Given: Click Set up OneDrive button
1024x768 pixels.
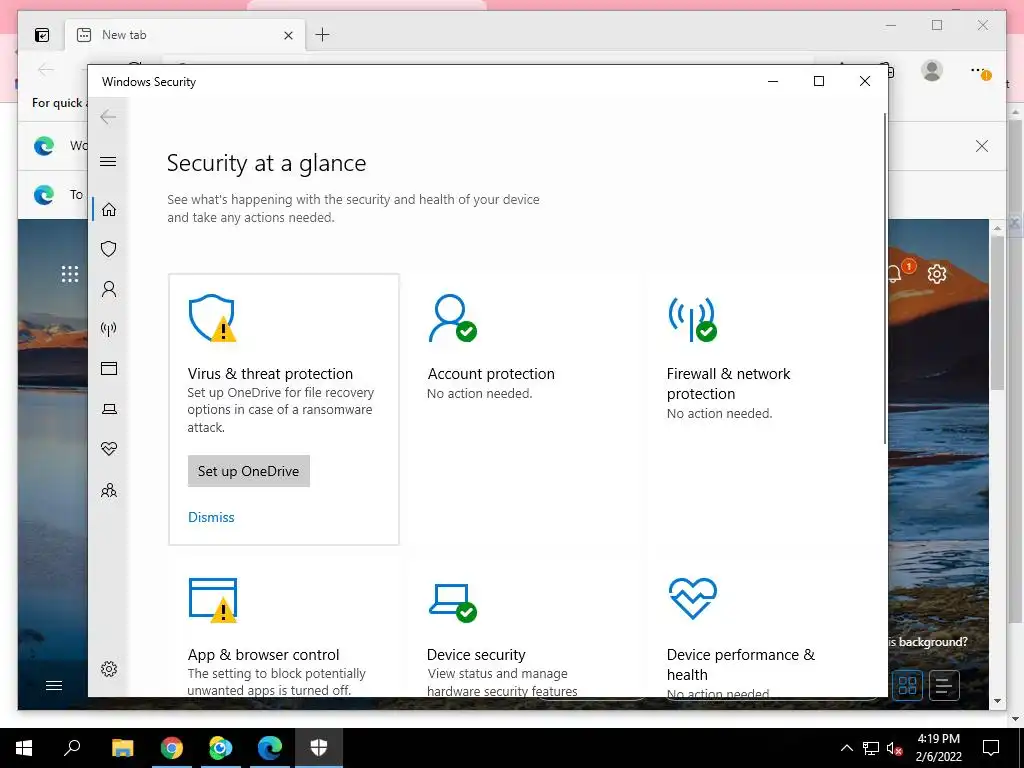Looking at the screenshot, I should (249, 471).
